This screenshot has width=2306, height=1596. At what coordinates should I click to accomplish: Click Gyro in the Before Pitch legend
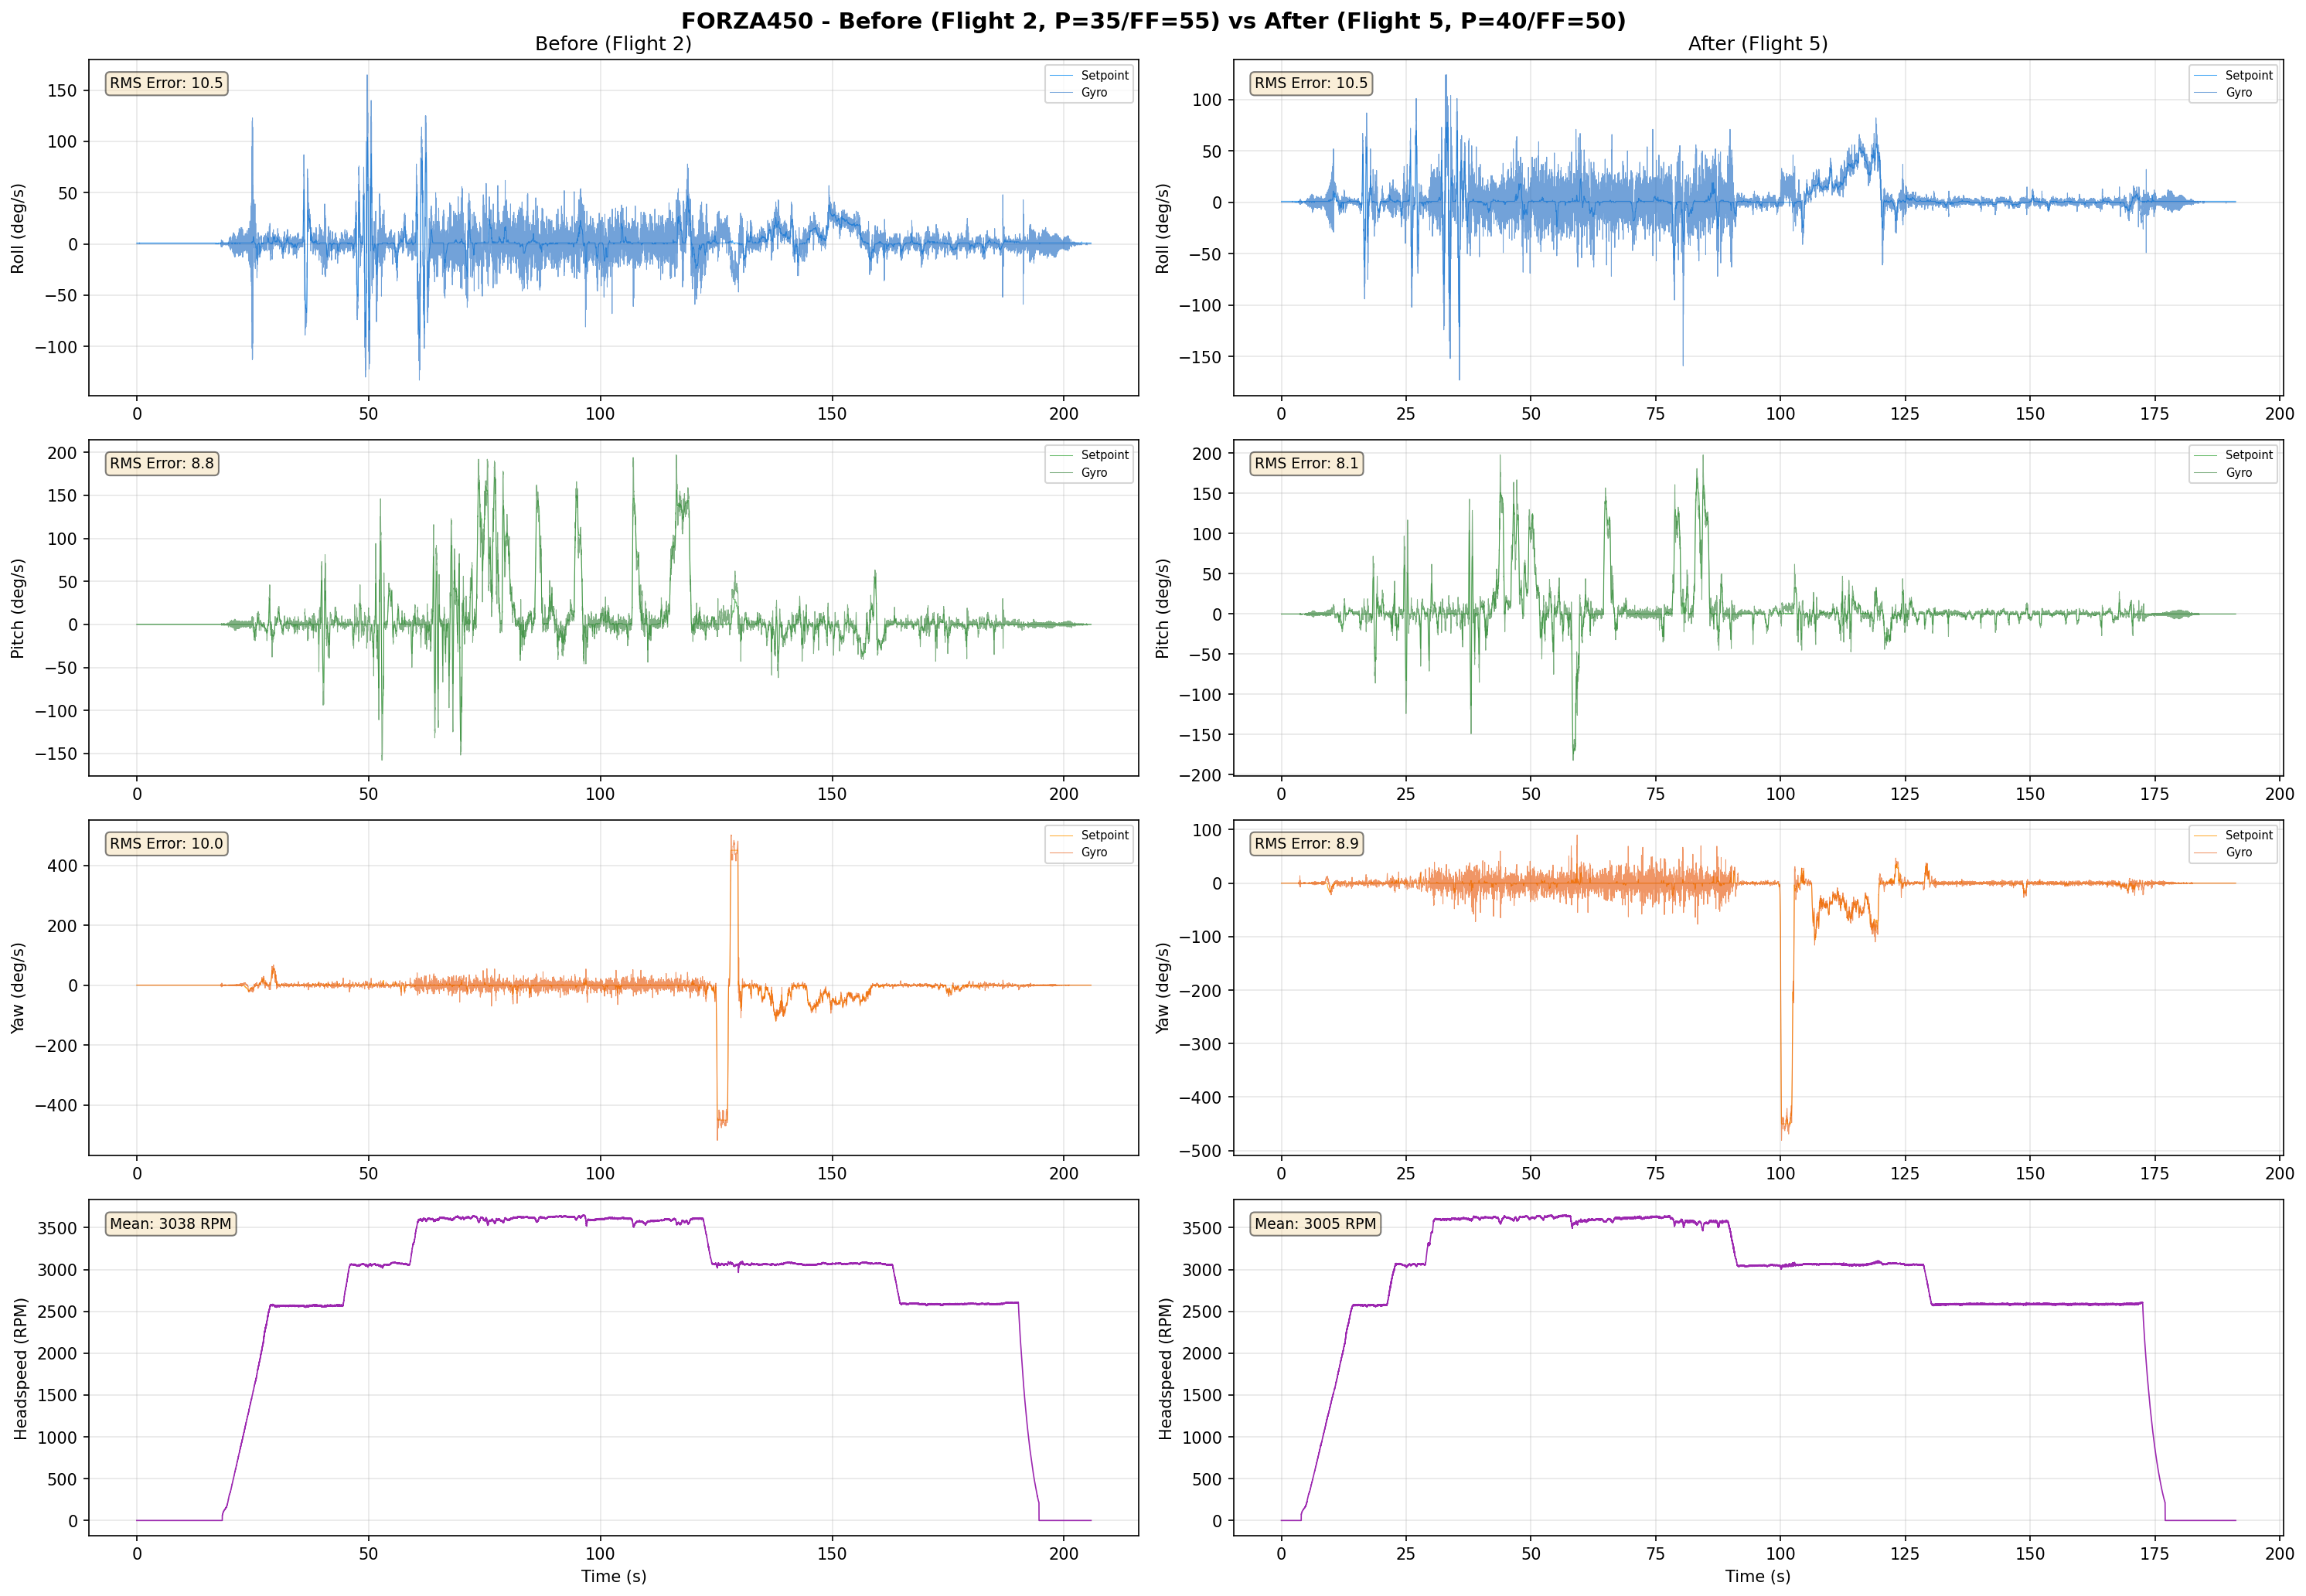pos(1093,472)
